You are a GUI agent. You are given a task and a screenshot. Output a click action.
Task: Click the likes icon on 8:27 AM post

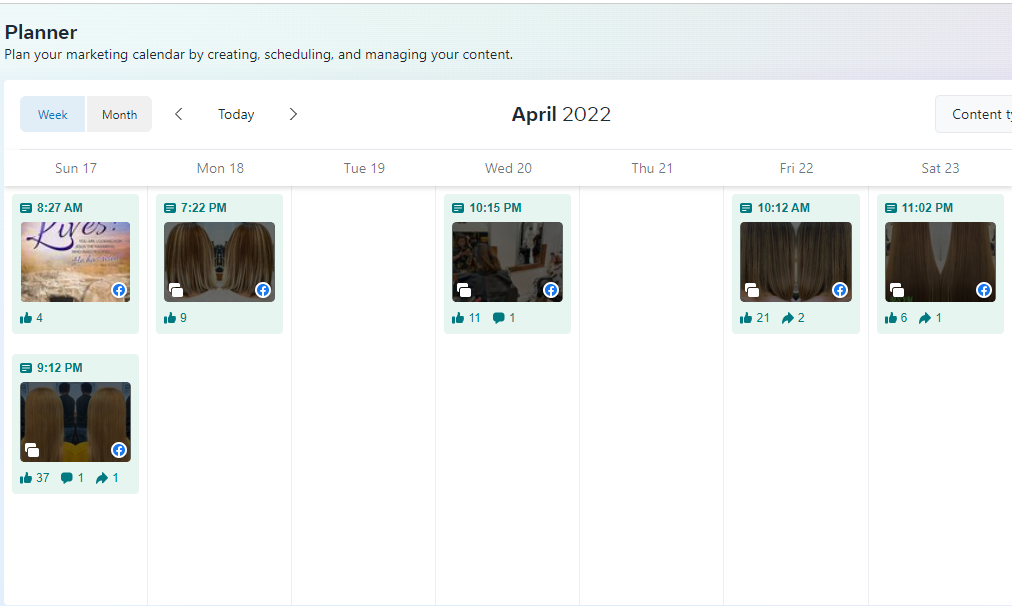[x=26, y=318]
